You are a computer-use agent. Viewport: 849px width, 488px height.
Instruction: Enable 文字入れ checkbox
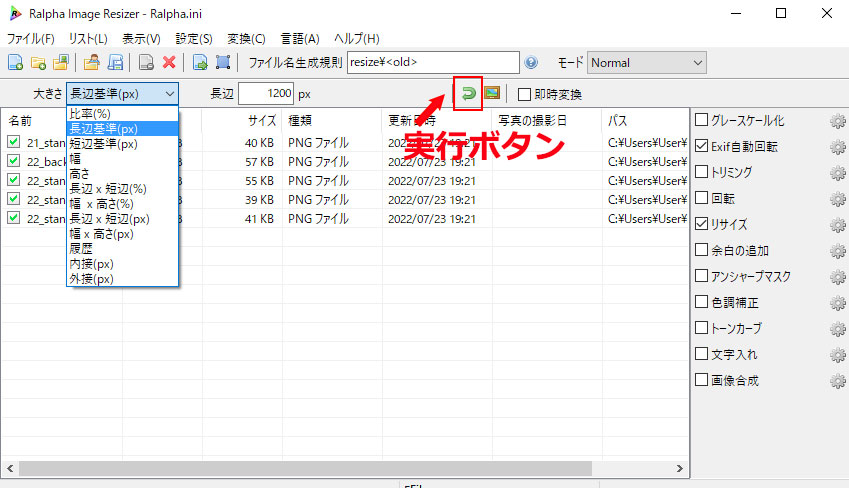point(701,354)
